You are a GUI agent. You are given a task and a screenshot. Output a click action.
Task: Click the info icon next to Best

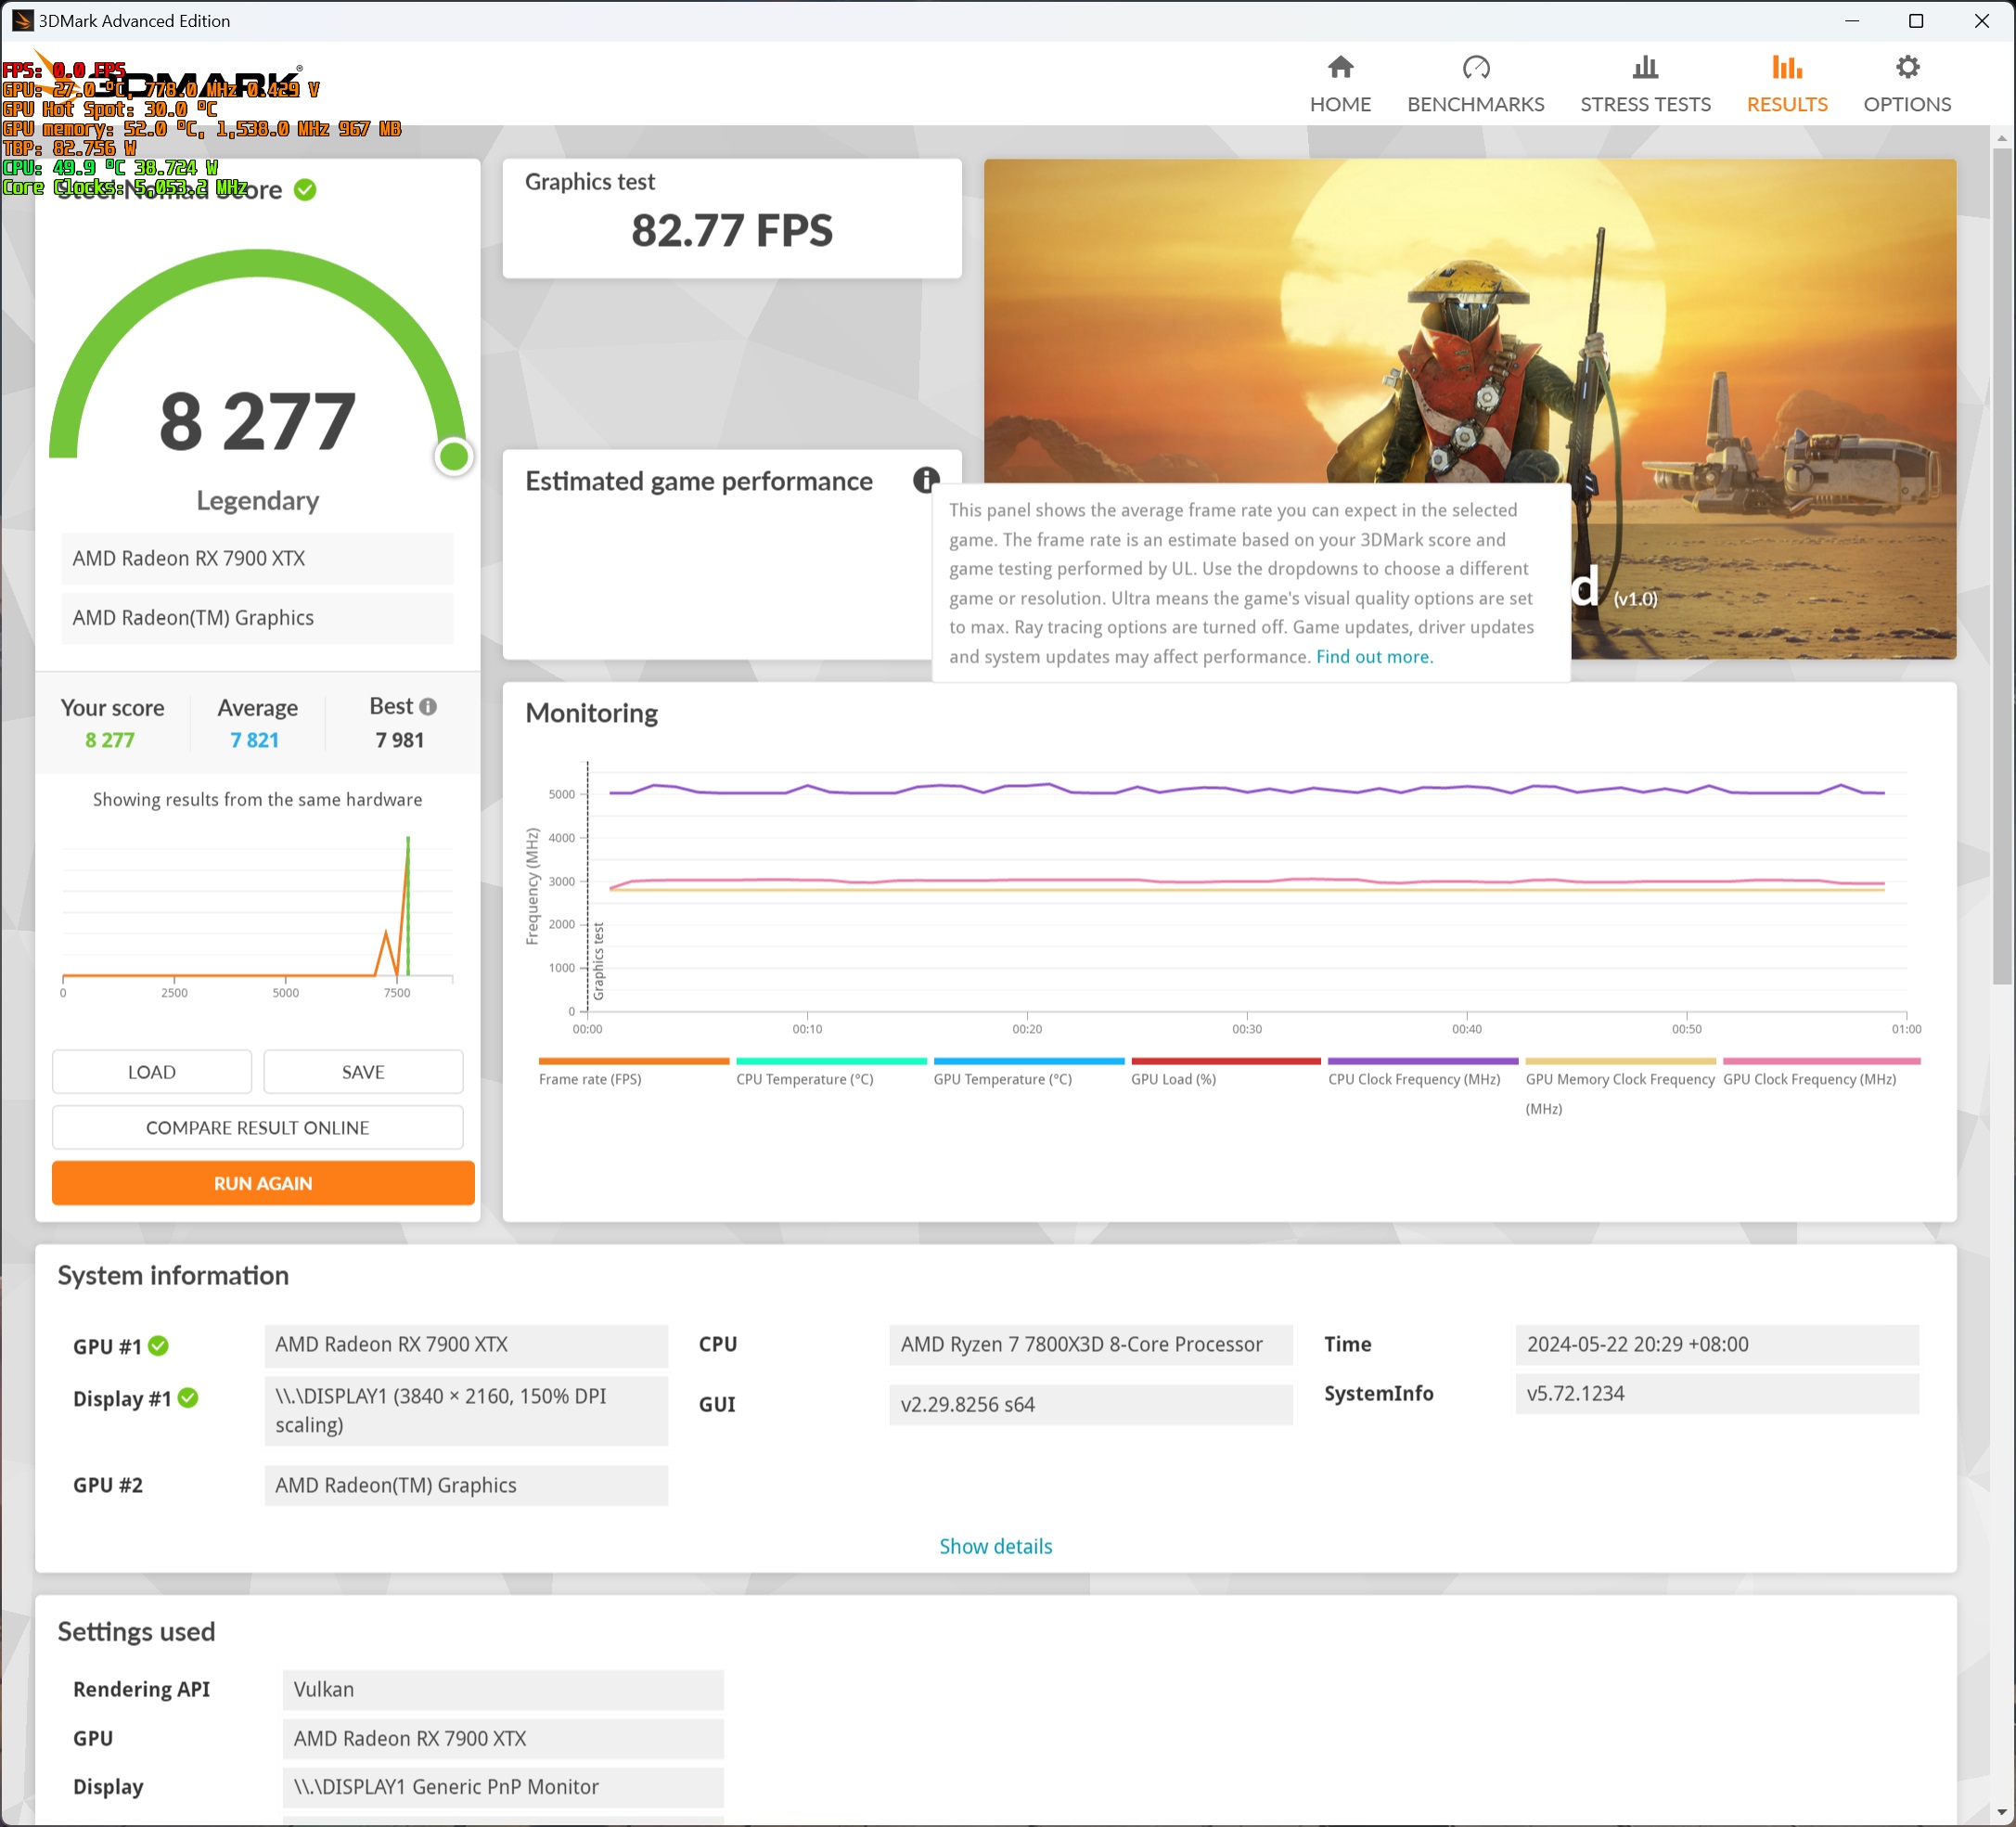coord(428,707)
